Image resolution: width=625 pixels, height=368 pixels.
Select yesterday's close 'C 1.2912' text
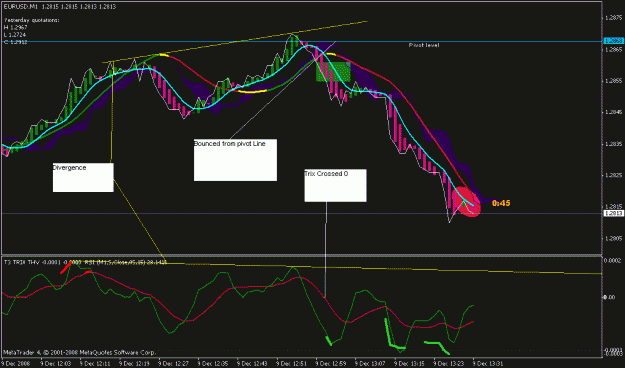[16, 42]
